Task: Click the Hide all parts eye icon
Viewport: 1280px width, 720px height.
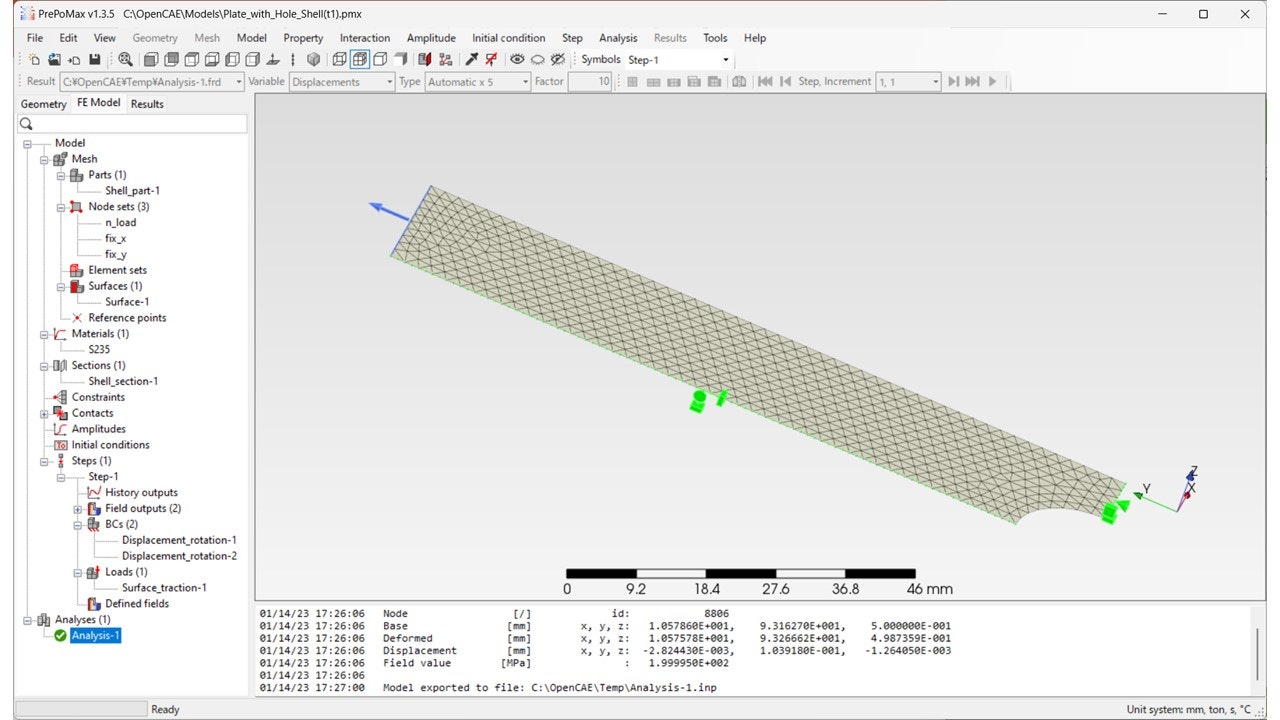Action: [537, 59]
